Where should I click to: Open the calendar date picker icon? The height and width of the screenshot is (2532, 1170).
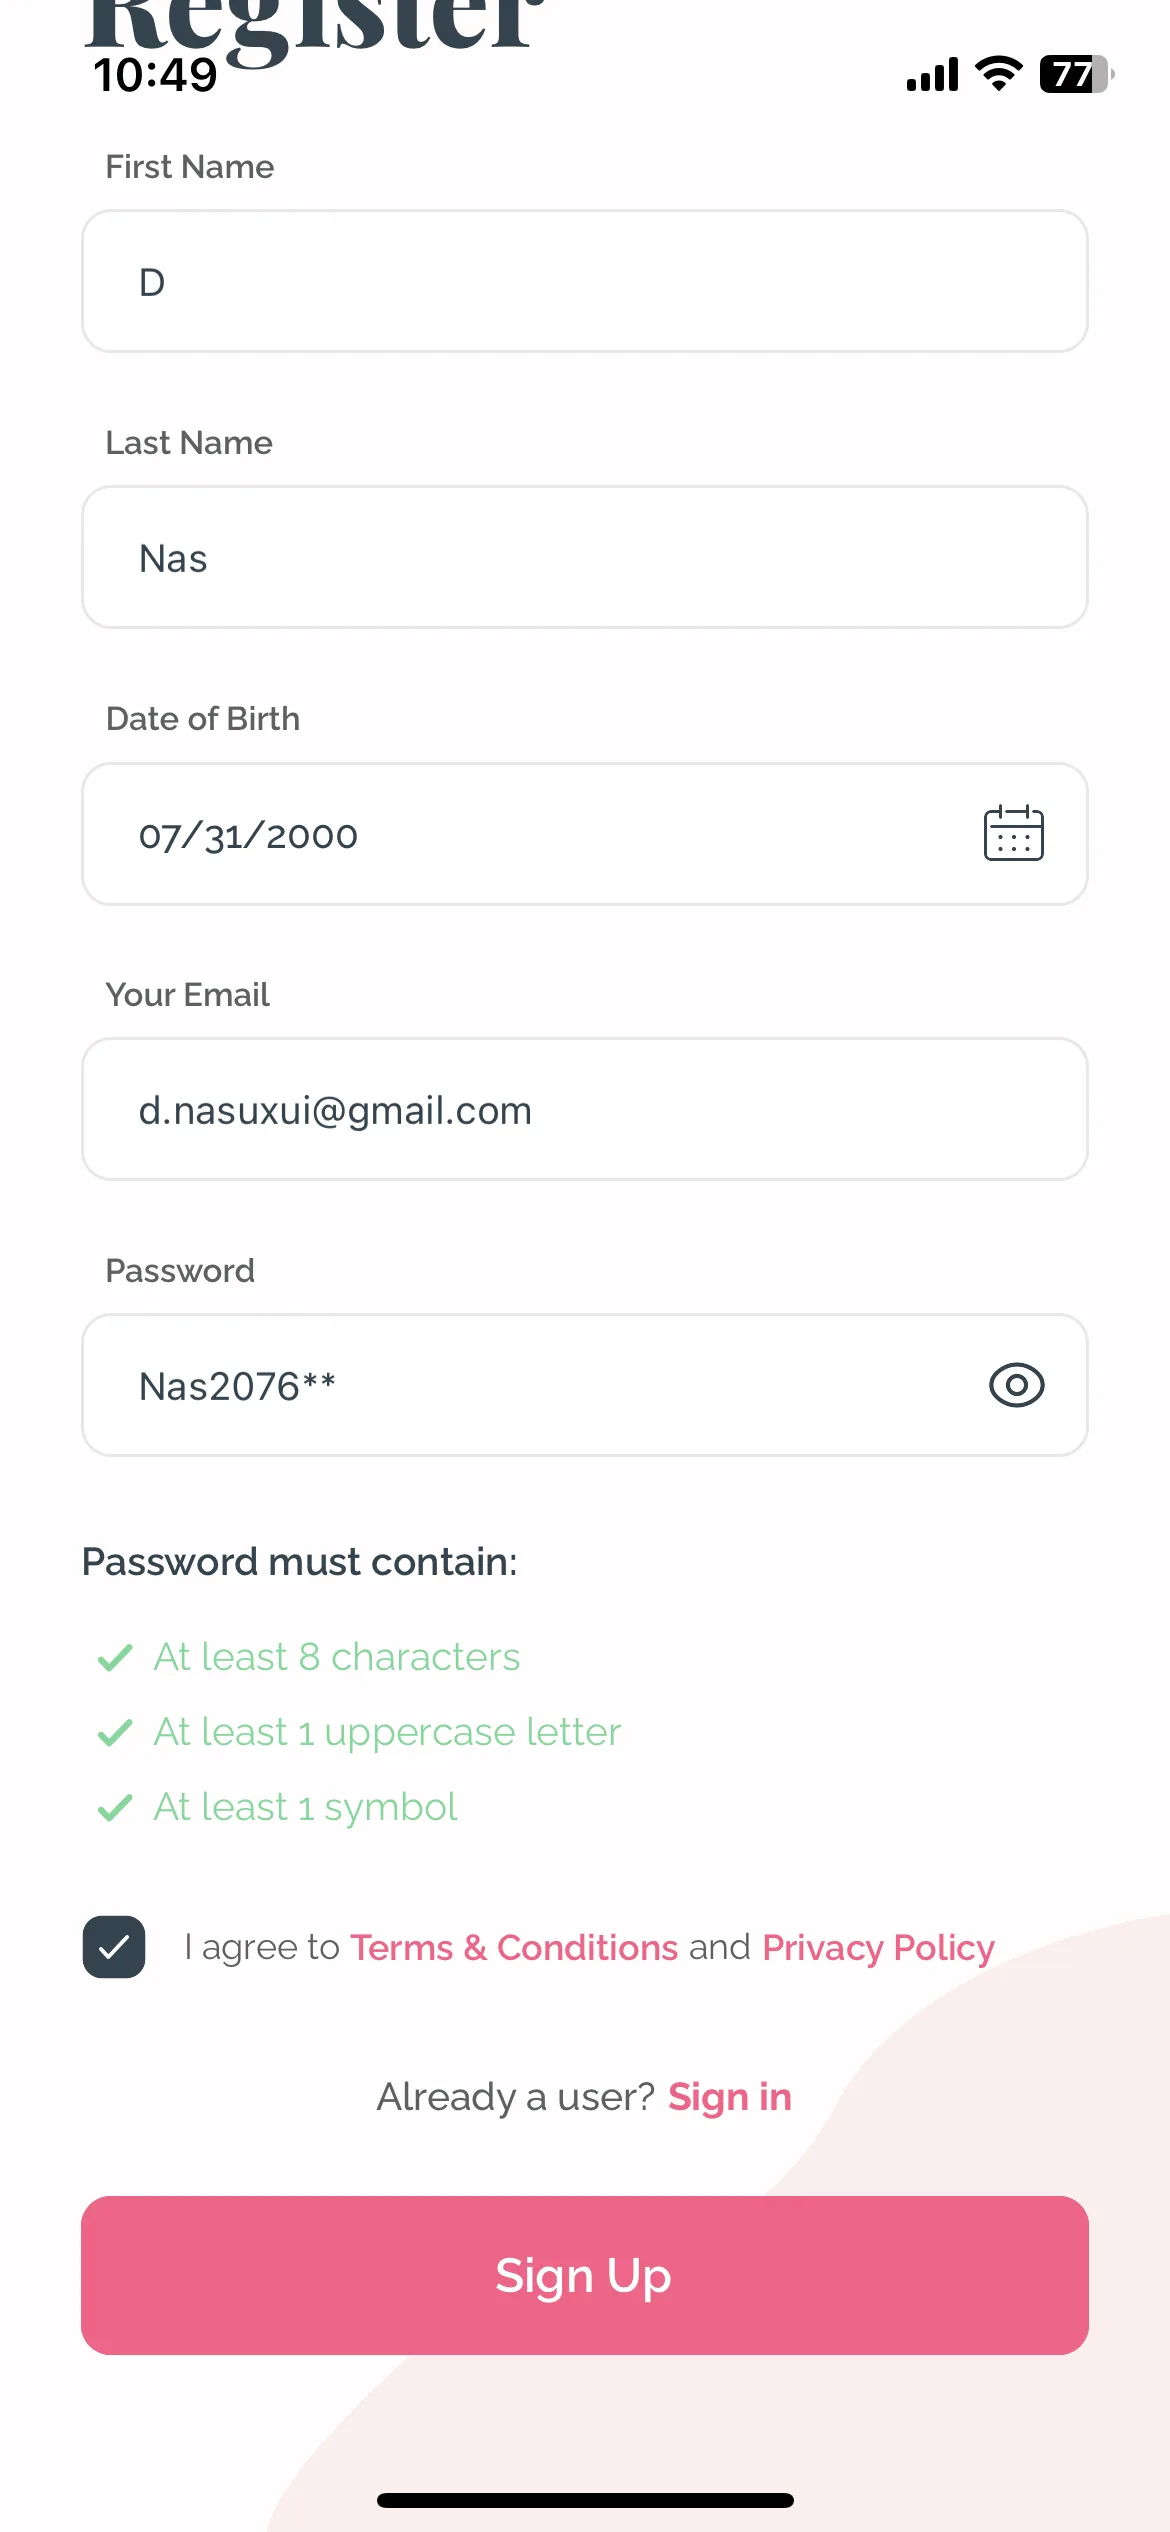[1013, 834]
